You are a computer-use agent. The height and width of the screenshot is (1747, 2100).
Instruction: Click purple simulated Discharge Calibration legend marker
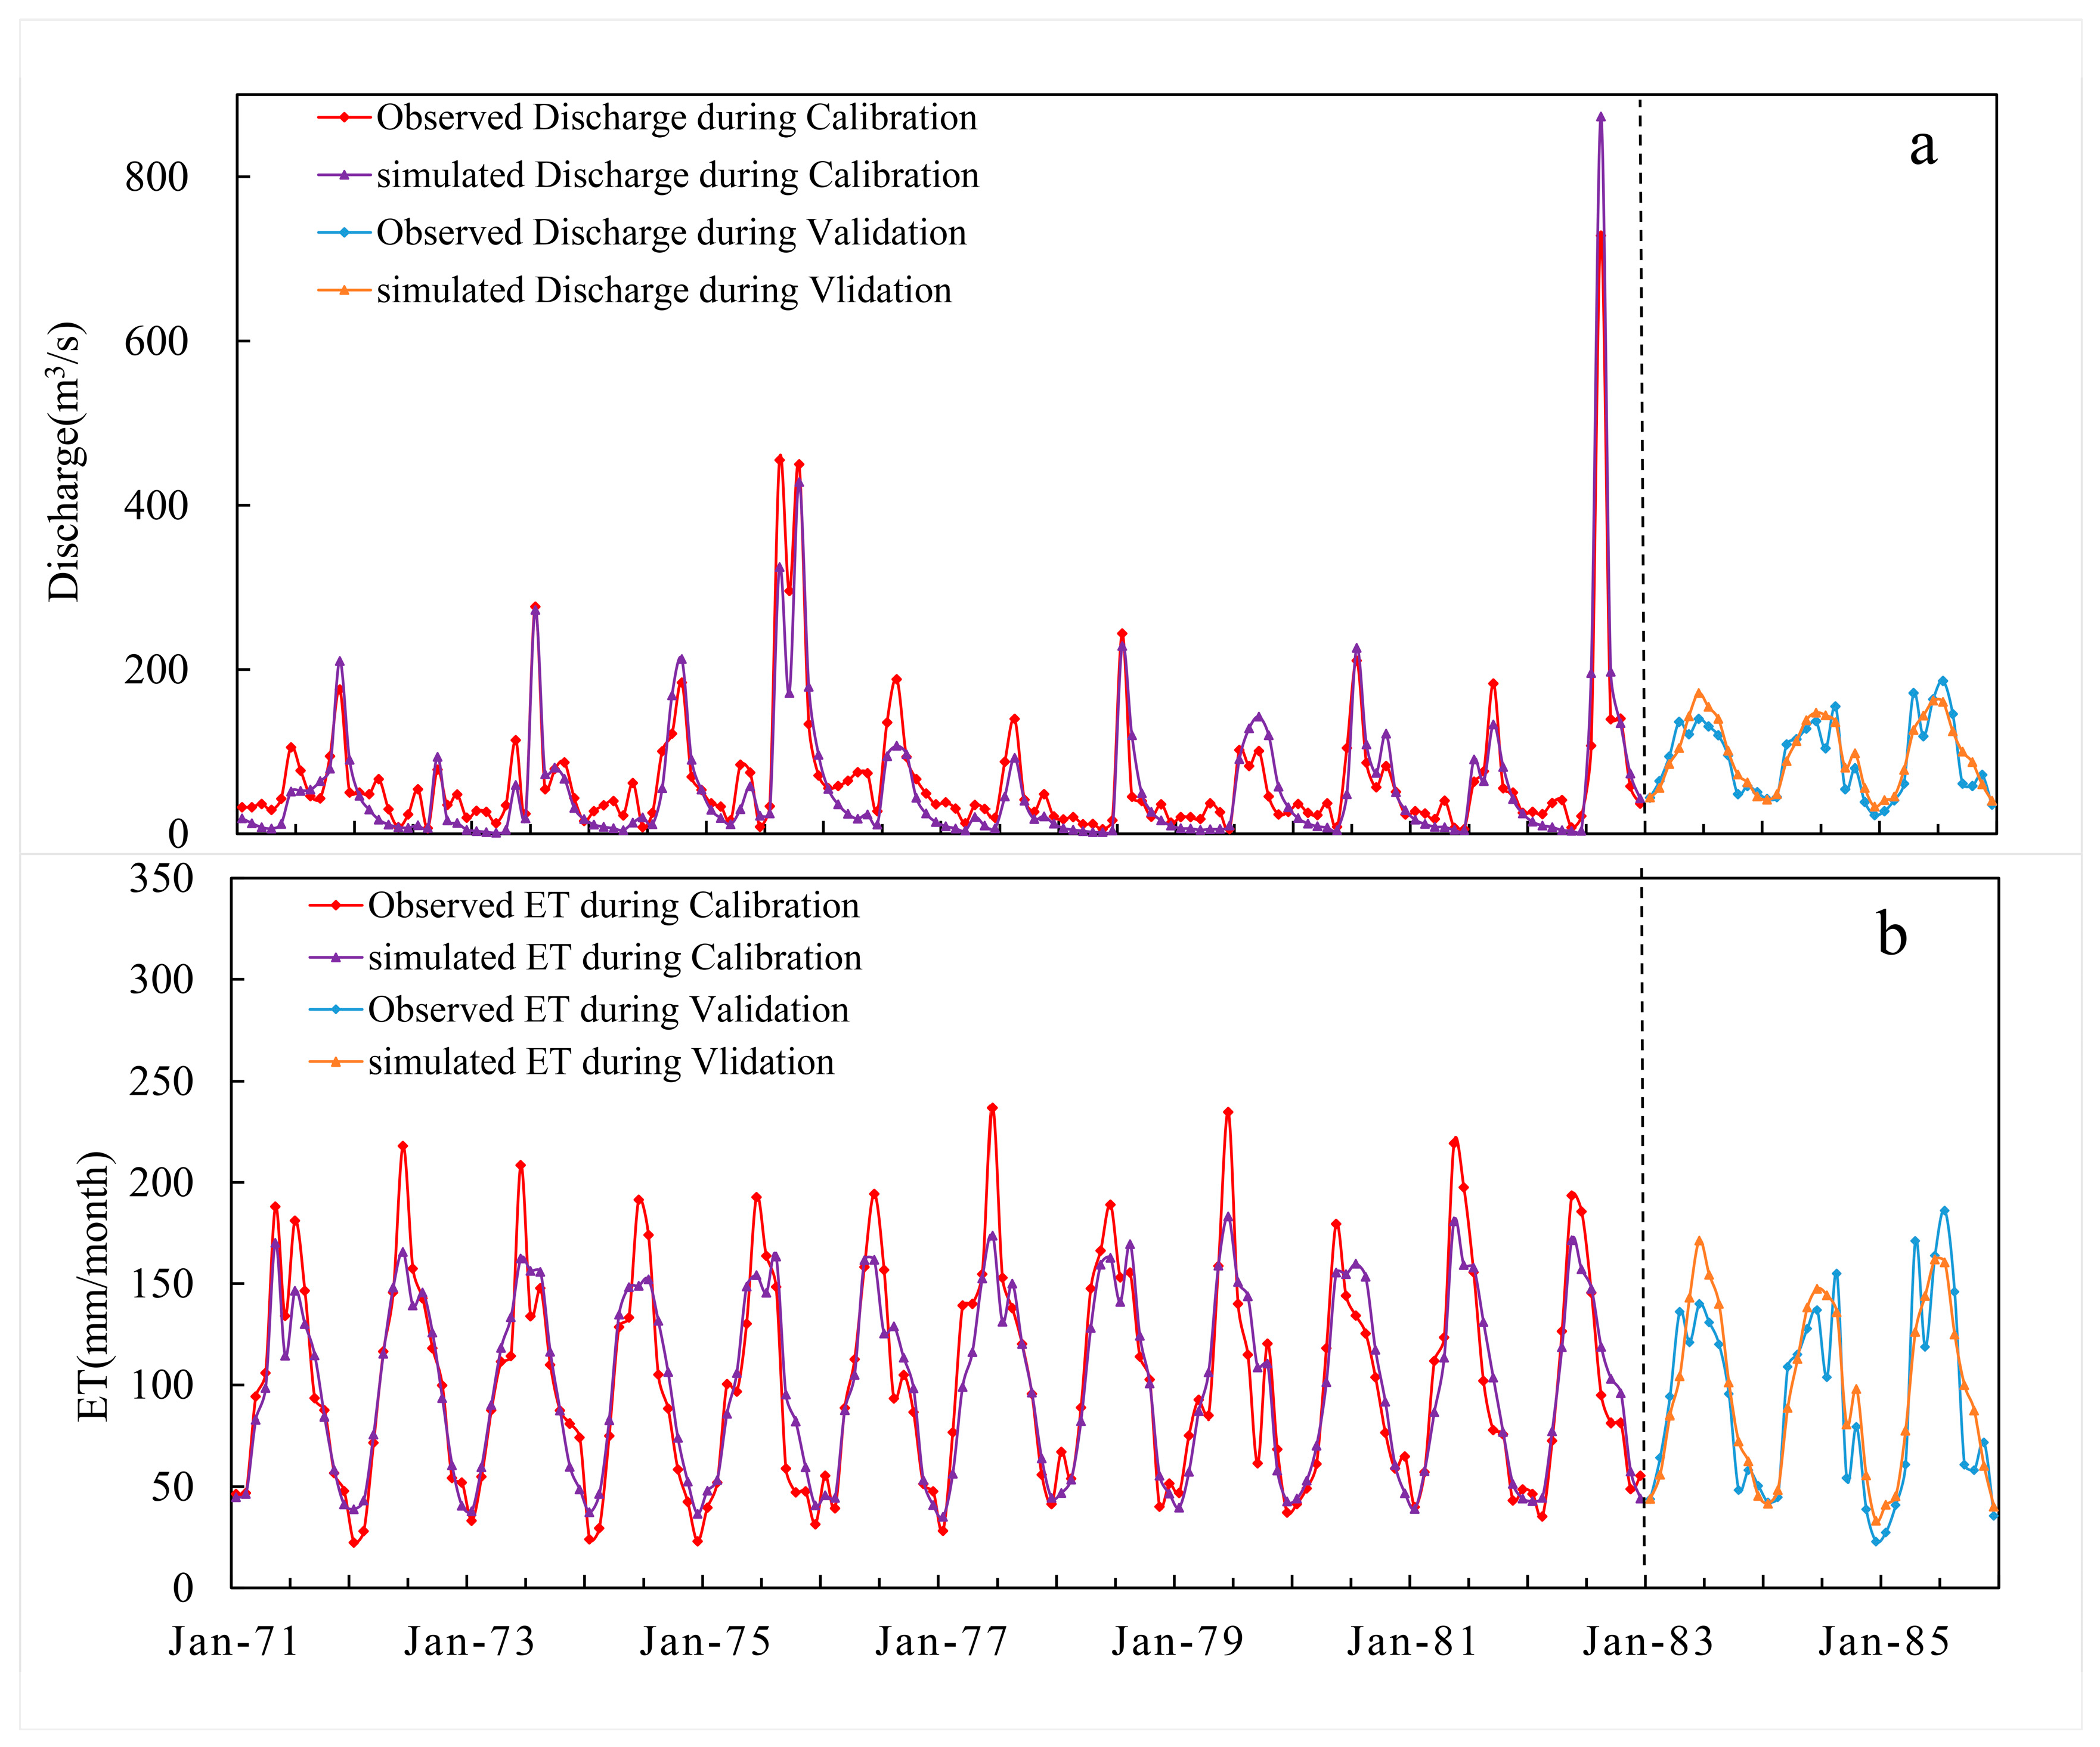pyautogui.click(x=344, y=175)
